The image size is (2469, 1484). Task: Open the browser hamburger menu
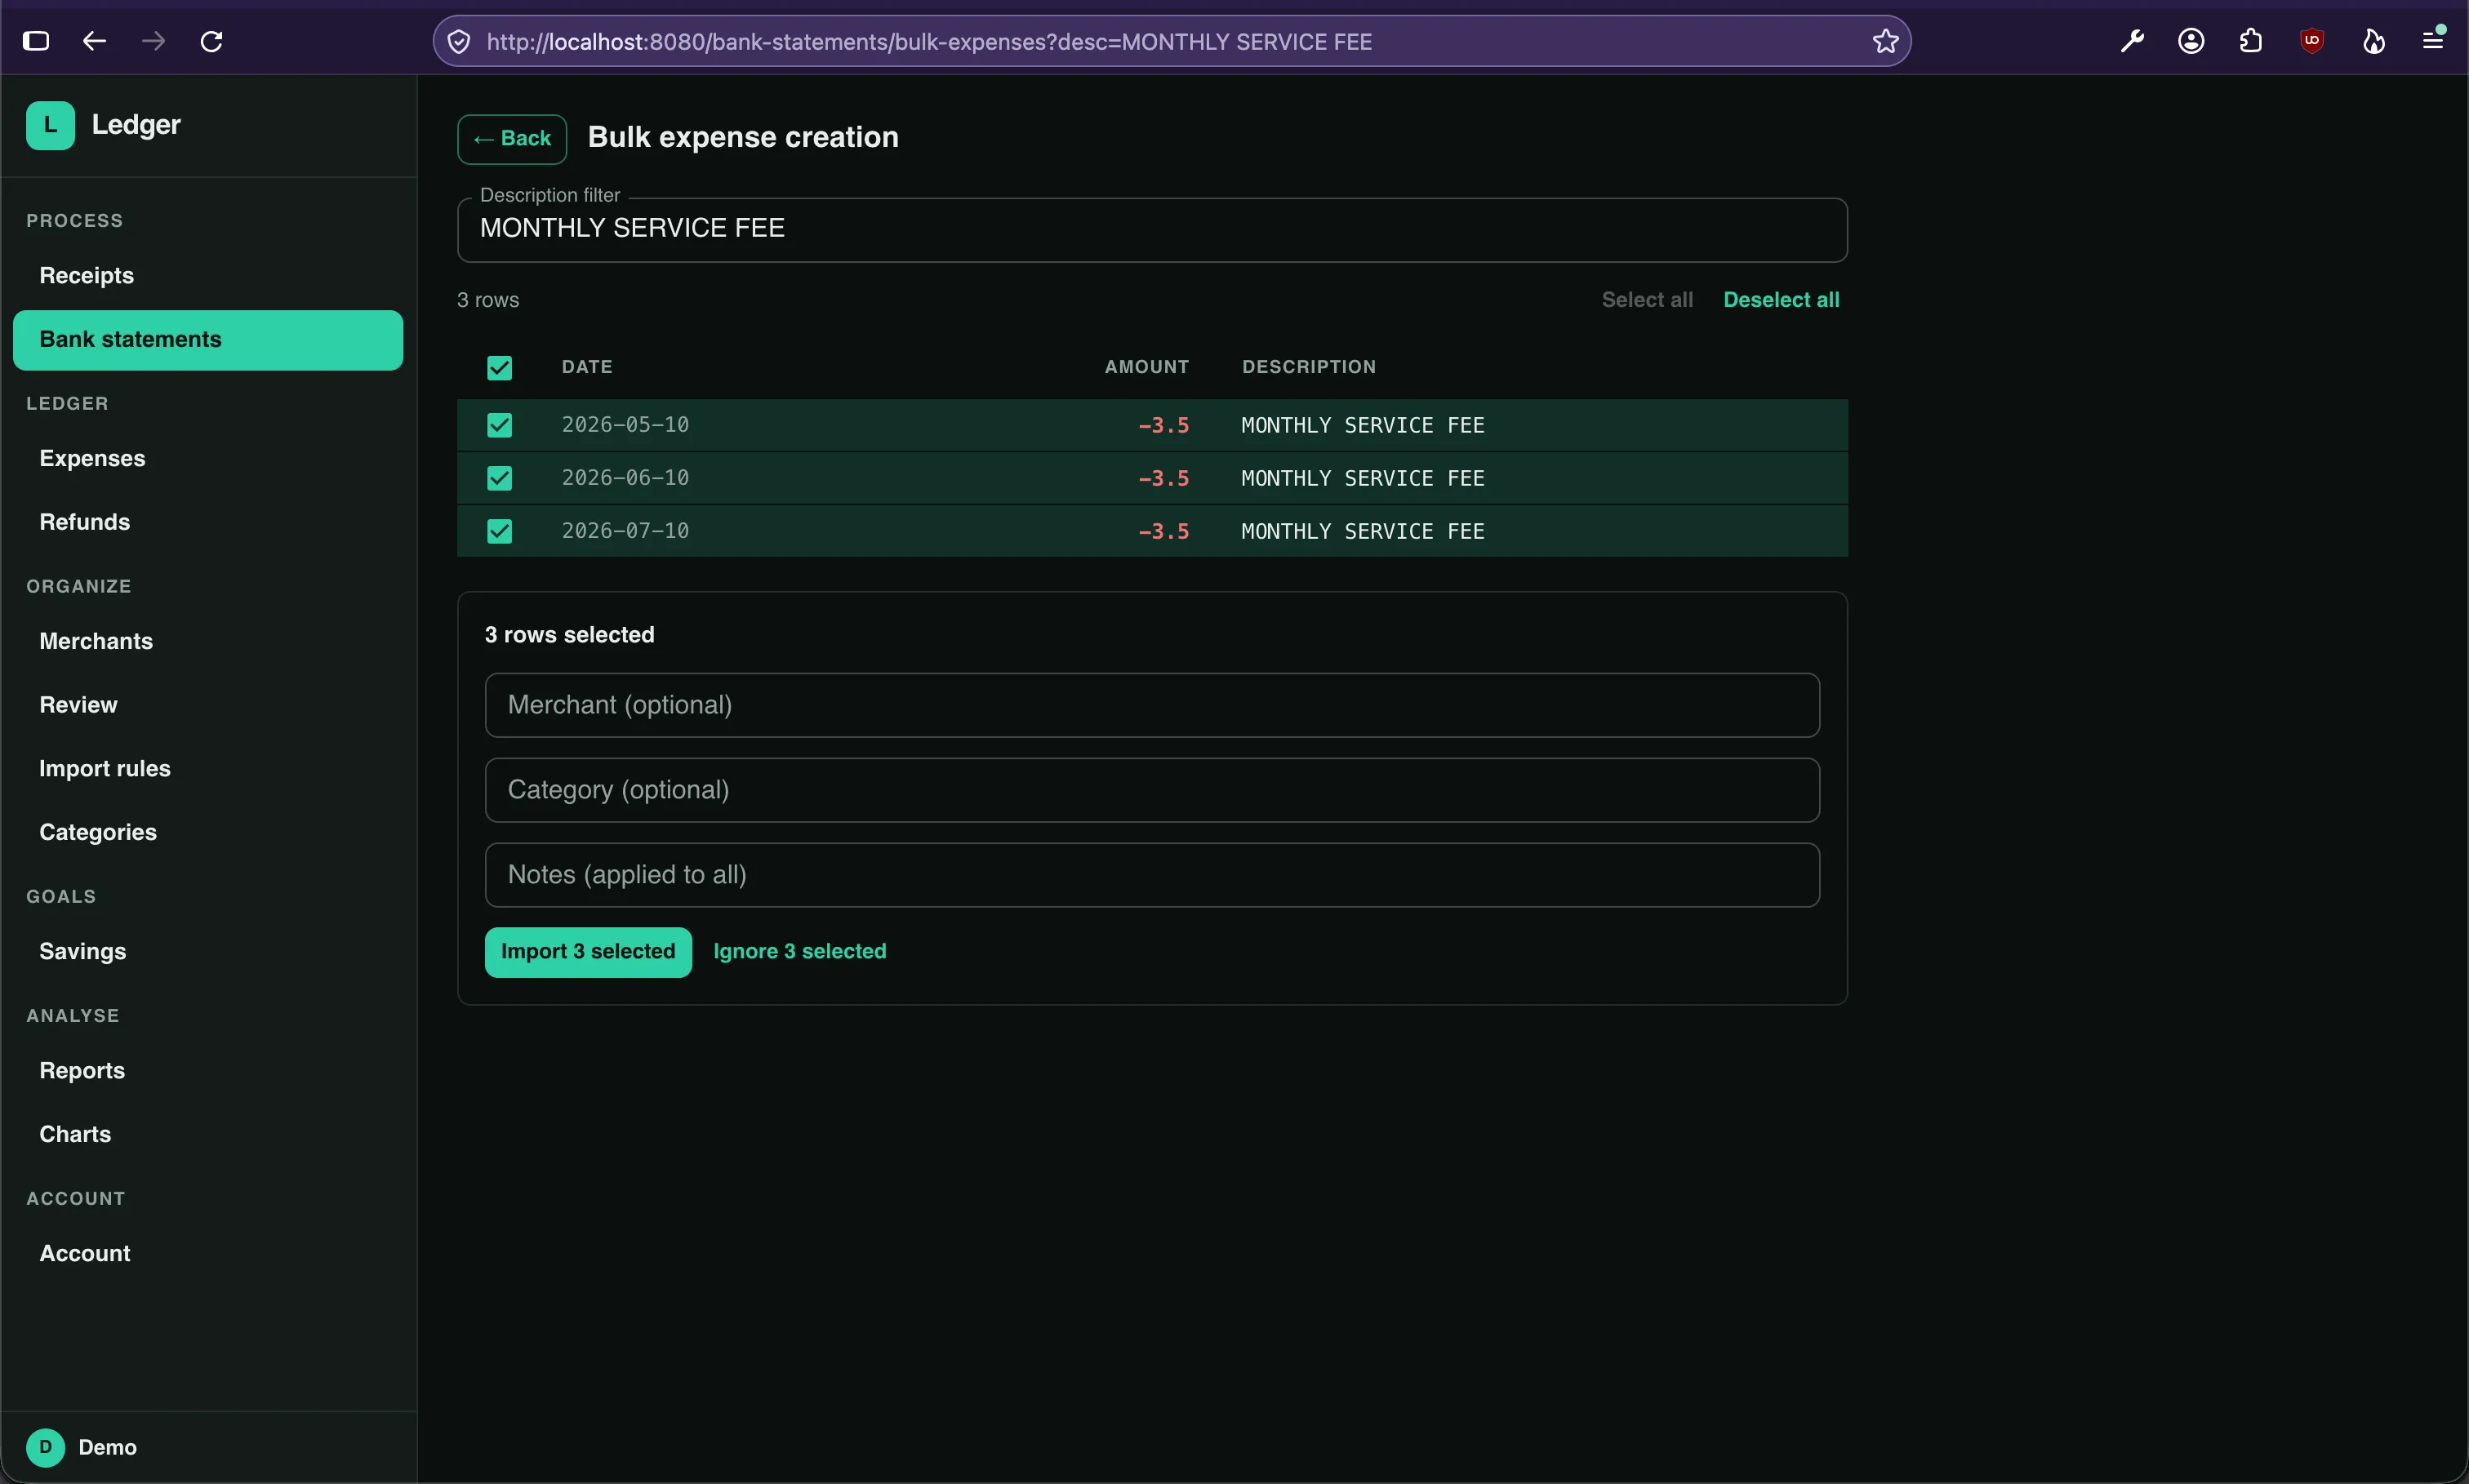click(2433, 41)
